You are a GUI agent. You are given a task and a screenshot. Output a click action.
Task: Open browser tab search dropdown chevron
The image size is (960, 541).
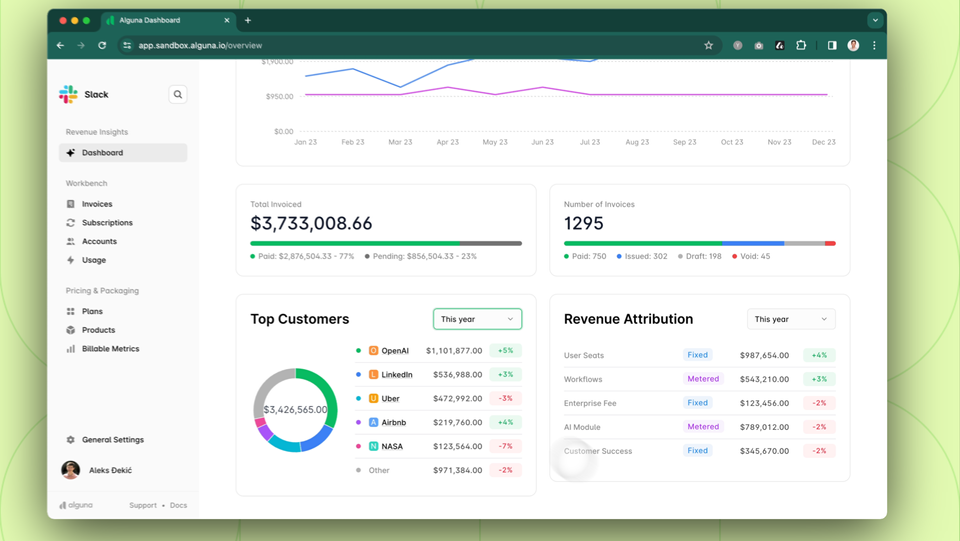point(875,20)
